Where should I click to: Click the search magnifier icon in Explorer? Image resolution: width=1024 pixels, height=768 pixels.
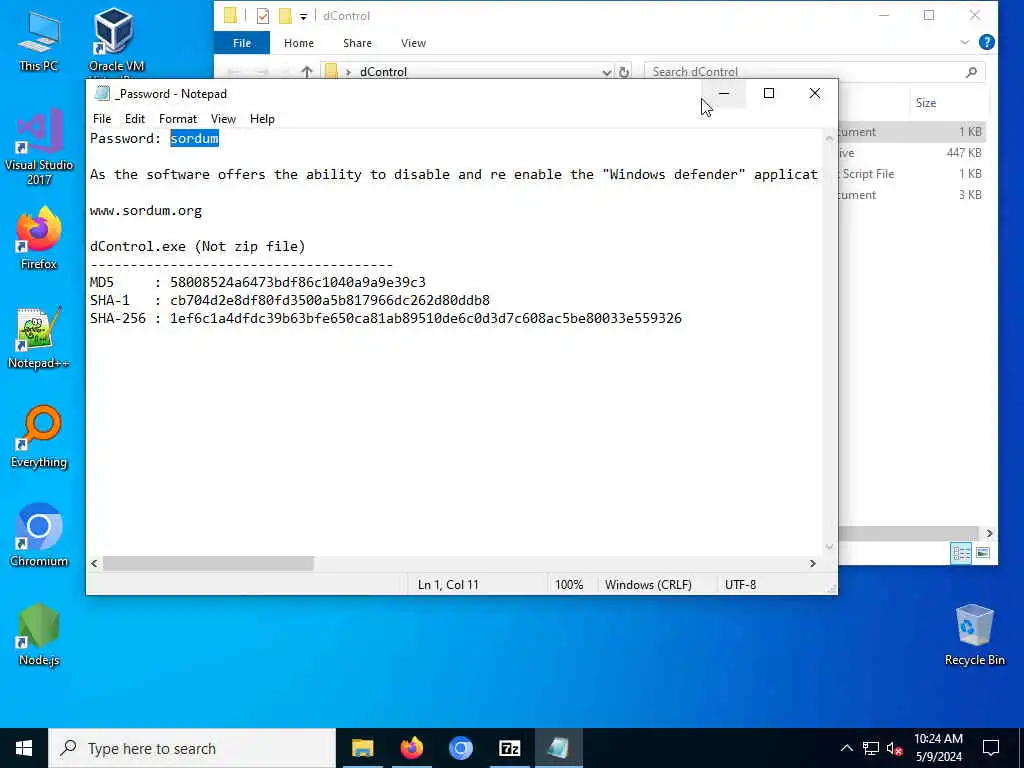tap(971, 72)
